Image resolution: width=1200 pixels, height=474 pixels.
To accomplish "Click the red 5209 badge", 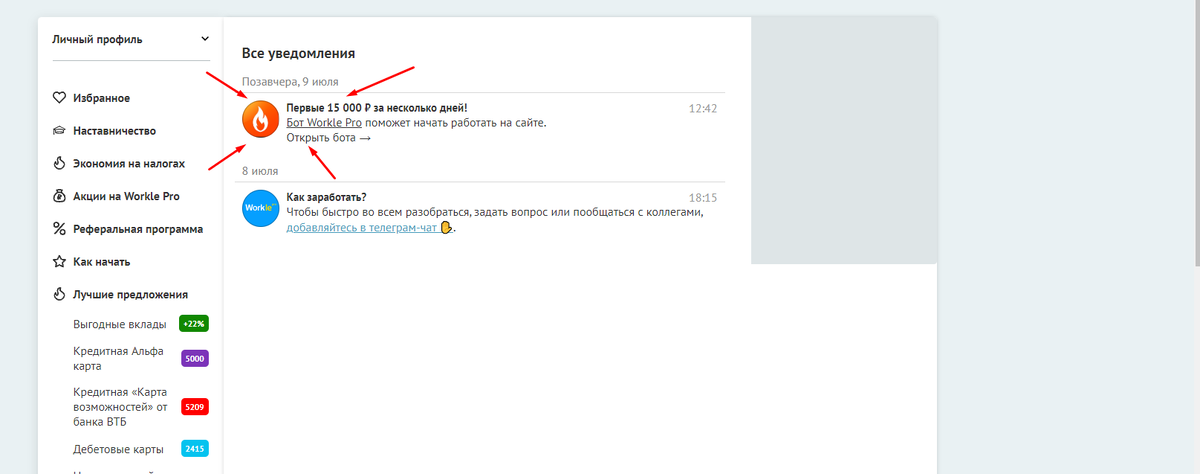I will [x=194, y=407].
